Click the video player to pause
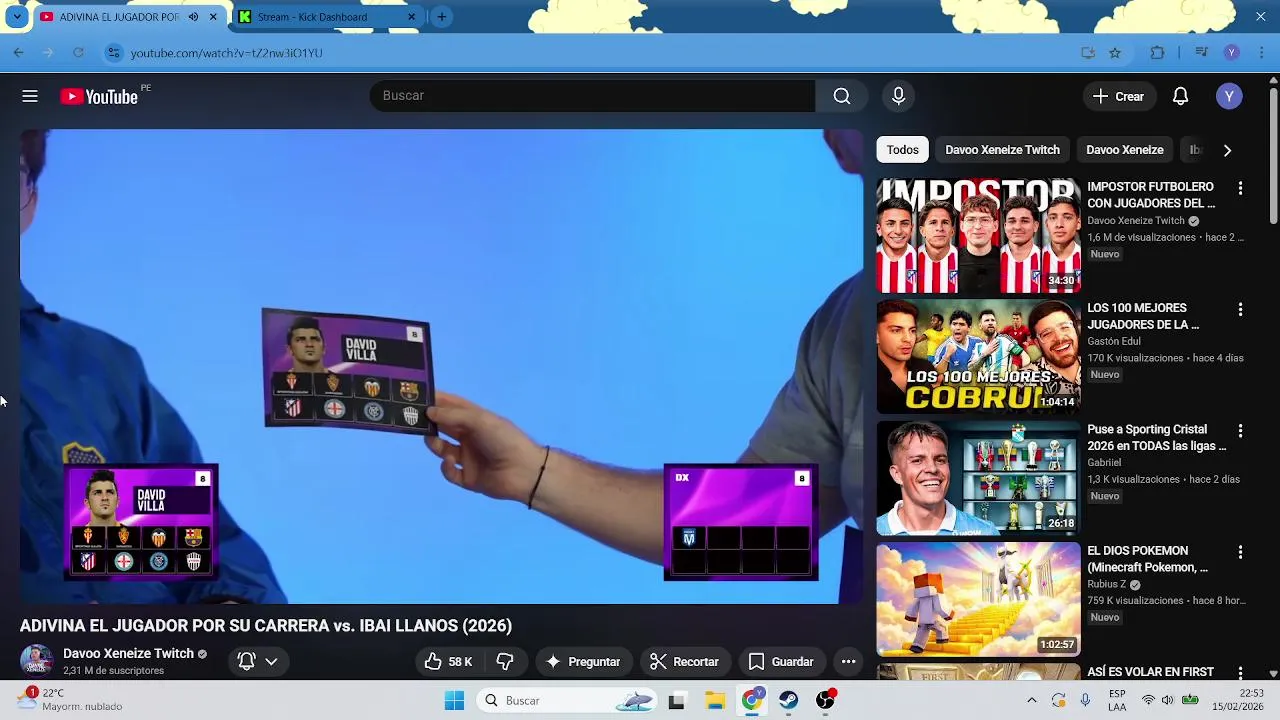 [441, 366]
